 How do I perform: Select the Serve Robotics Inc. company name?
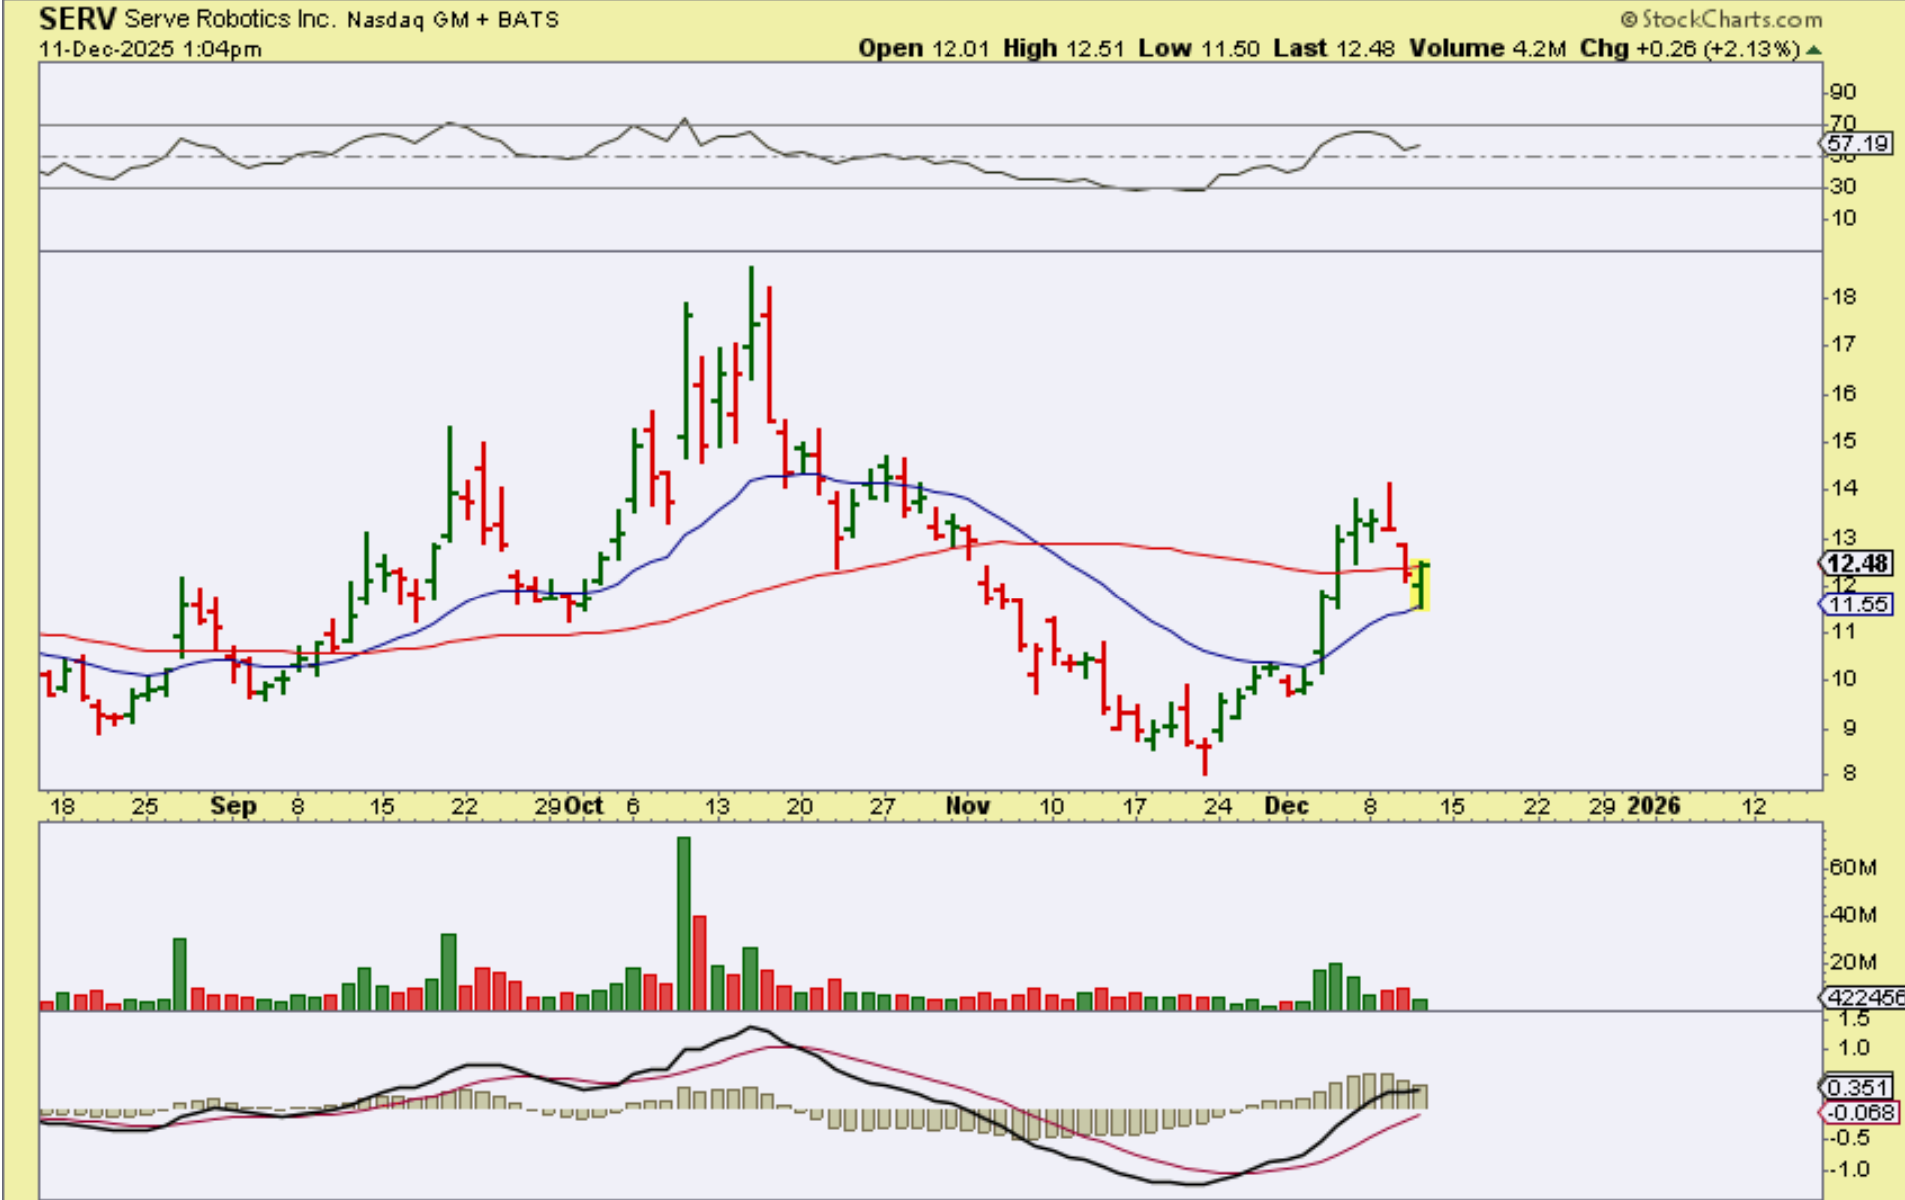pos(230,19)
